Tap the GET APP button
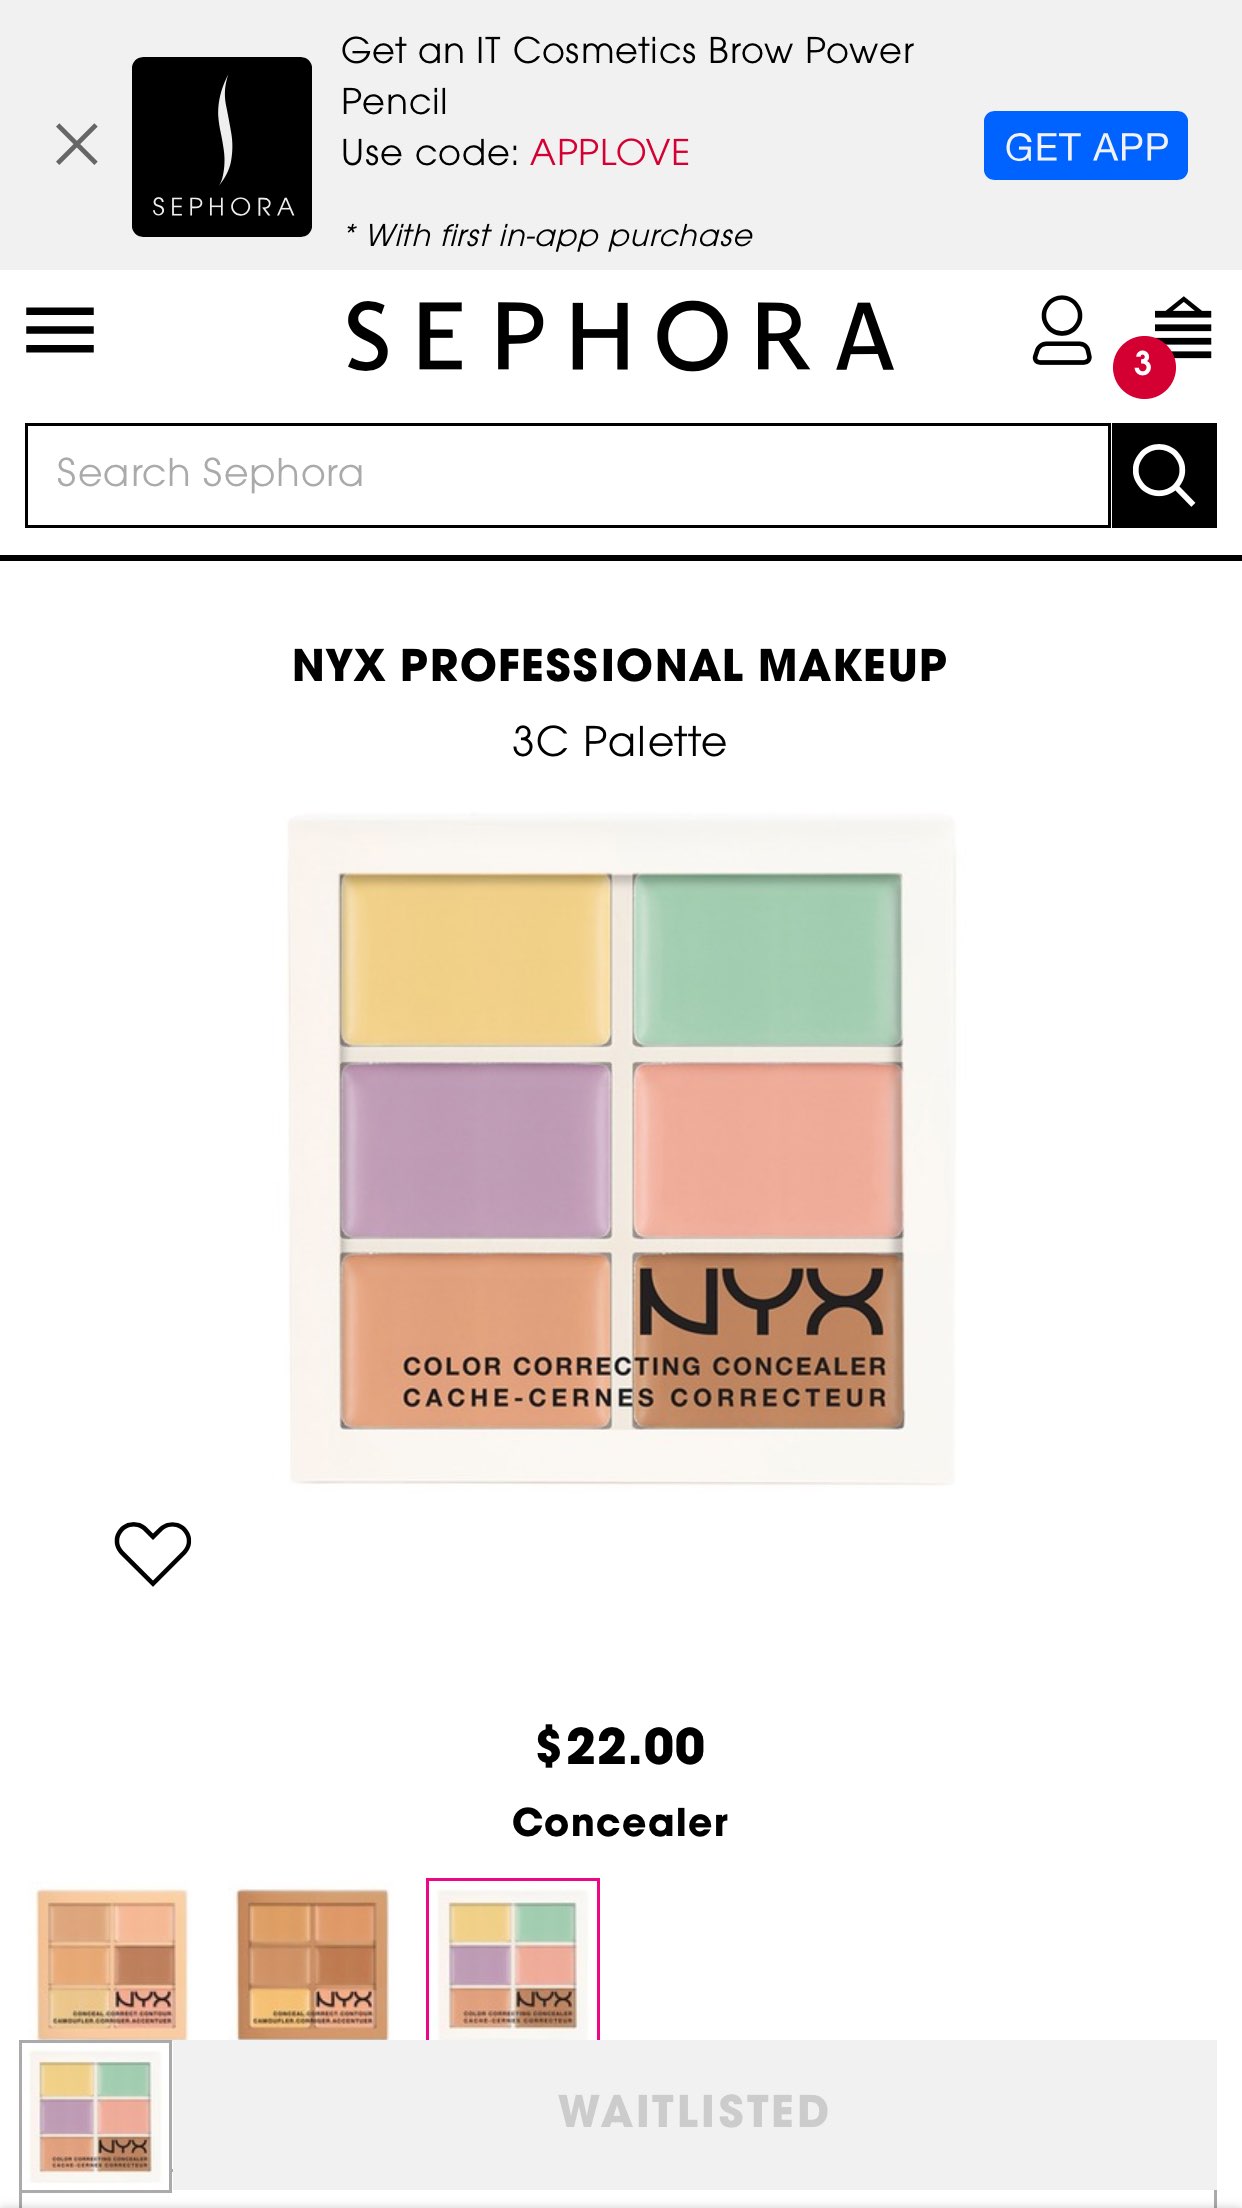This screenshot has width=1242, height=2208. pyautogui.click(x=1085, y=146)
